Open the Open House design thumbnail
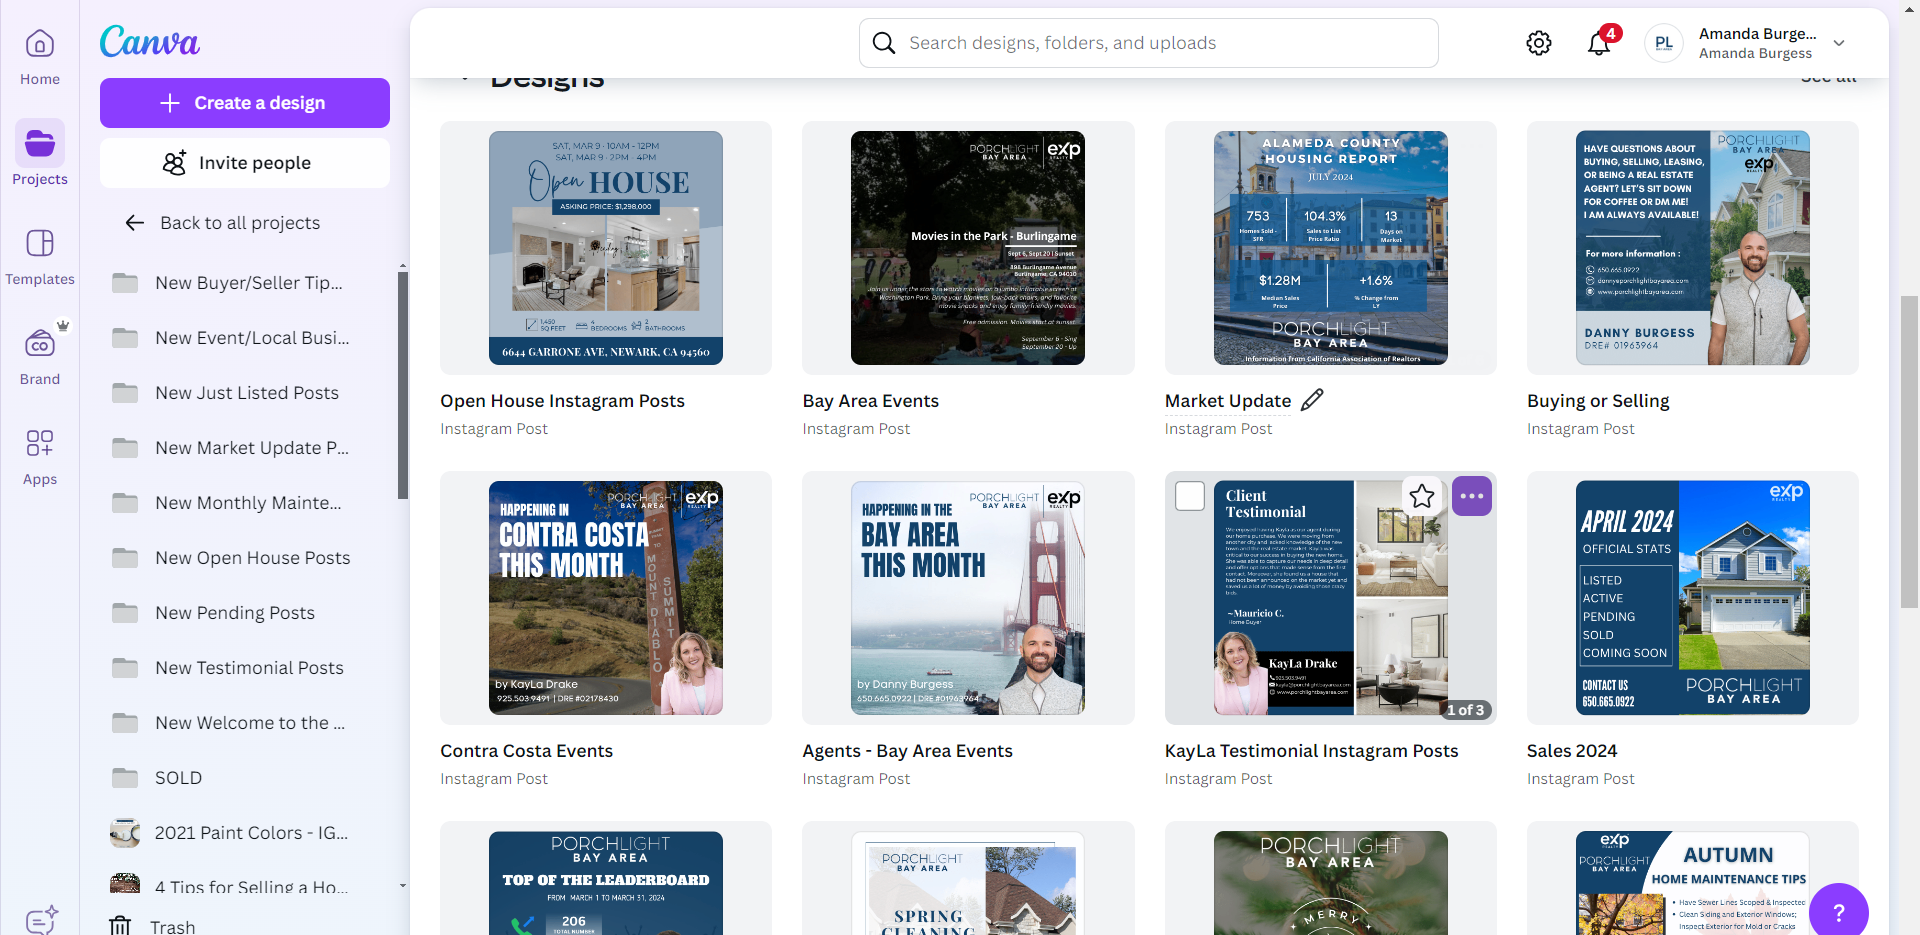1920x935 pixels. click(606, 248)
